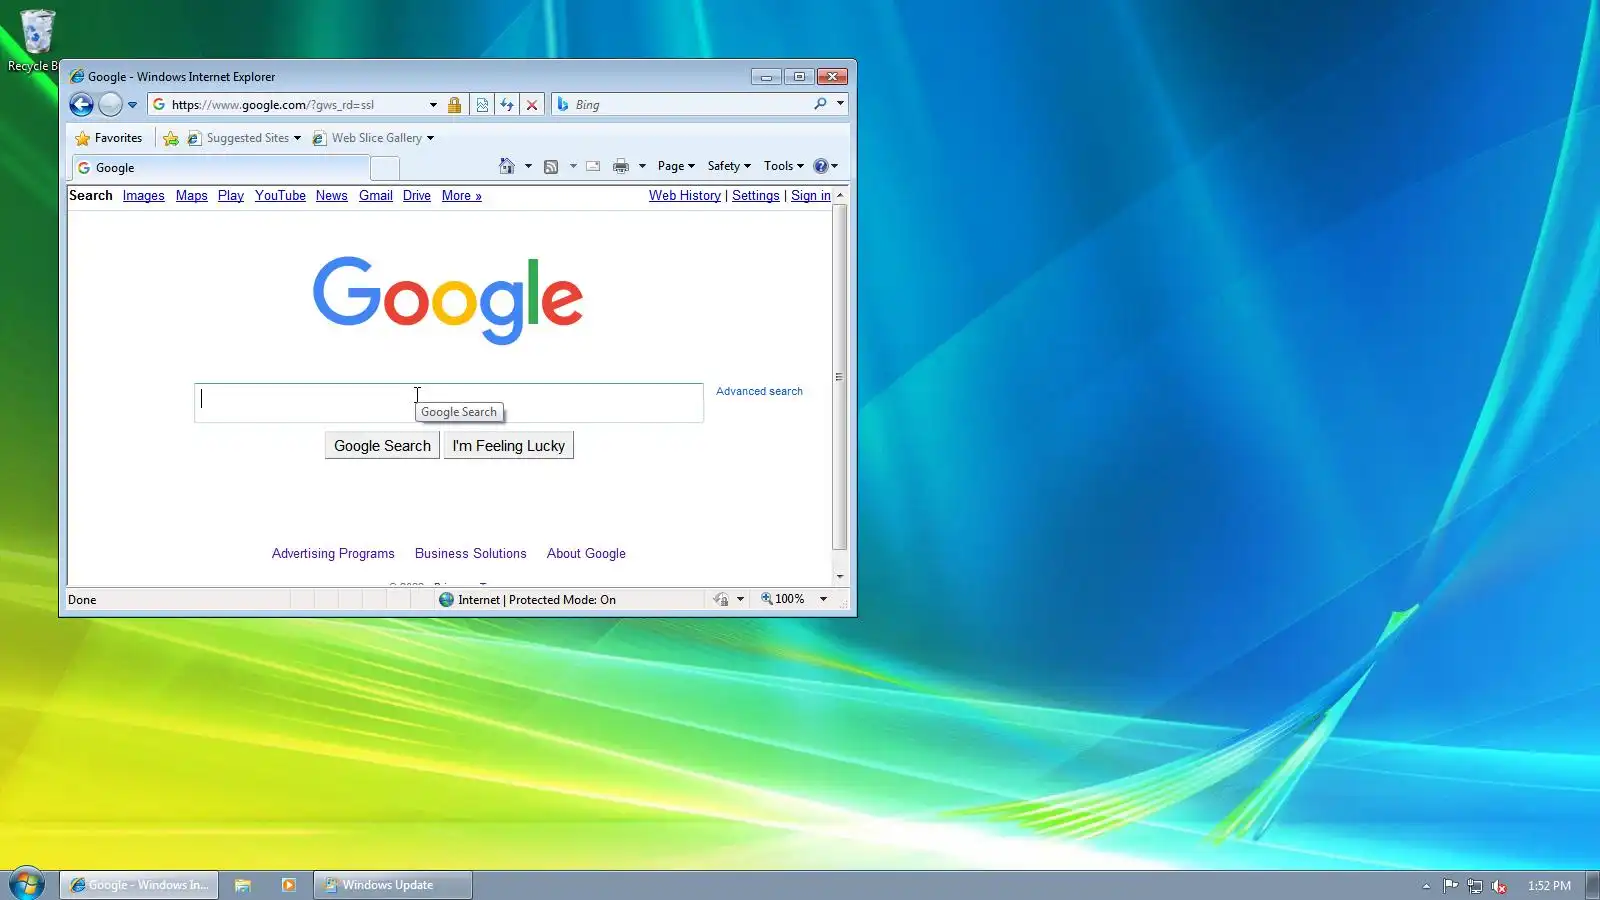Viewport: 1600px width, 900px height.
Task: Open the Advertising Programs link
Action: pyautogui.click(x=333, y=554)
